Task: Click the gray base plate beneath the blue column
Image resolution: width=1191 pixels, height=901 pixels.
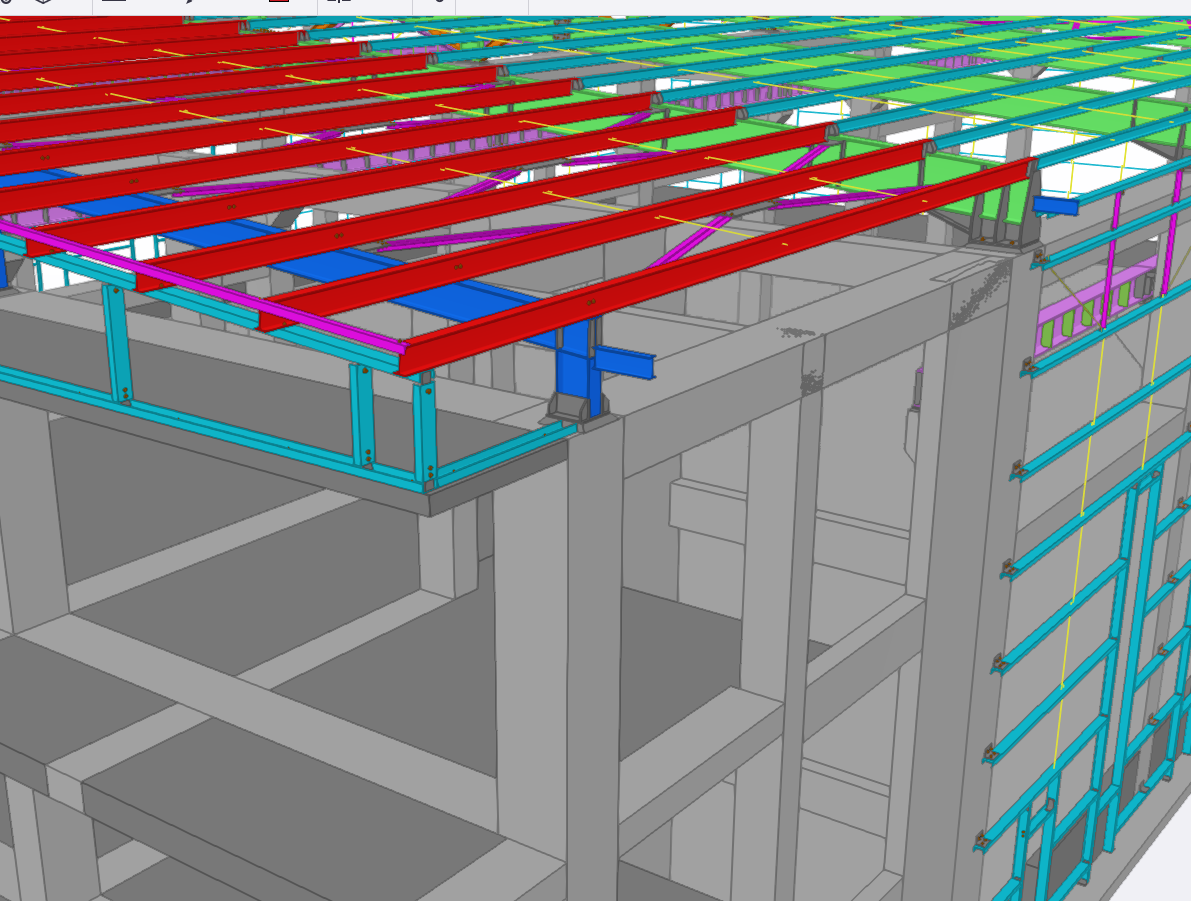Action: tap(565, 408)
